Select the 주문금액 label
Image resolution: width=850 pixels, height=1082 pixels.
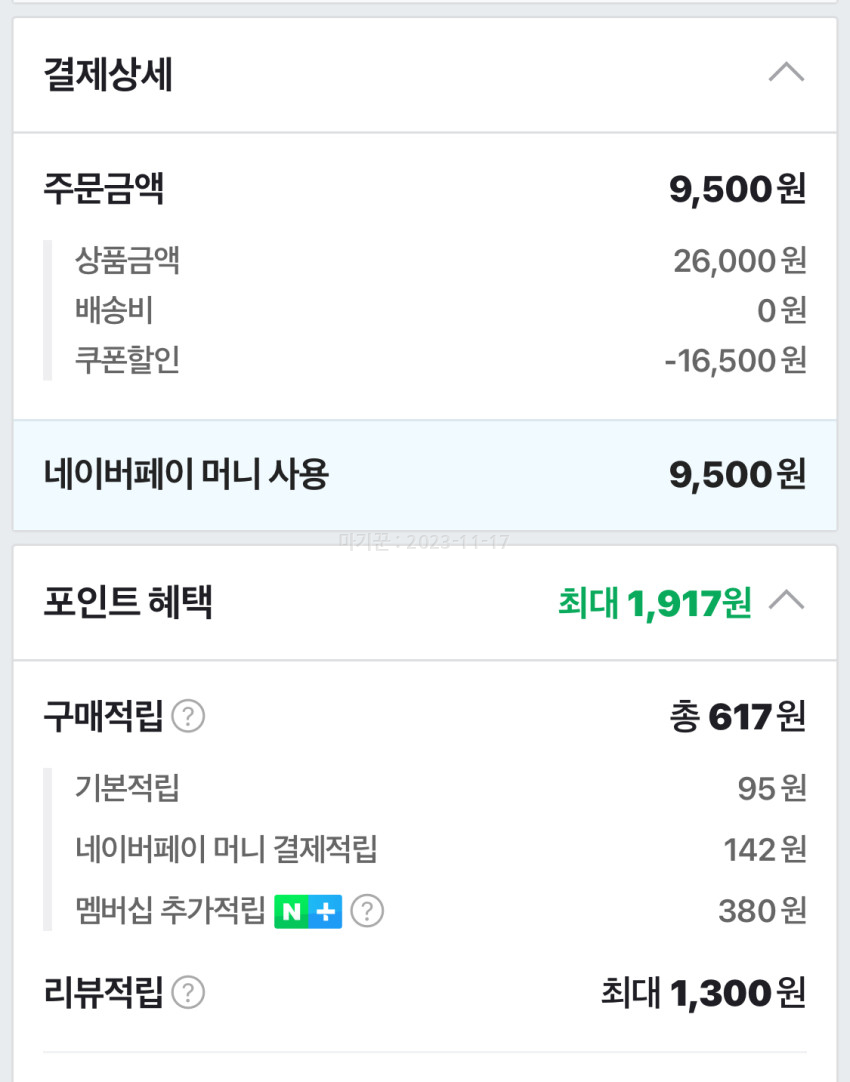coord(103,189)
